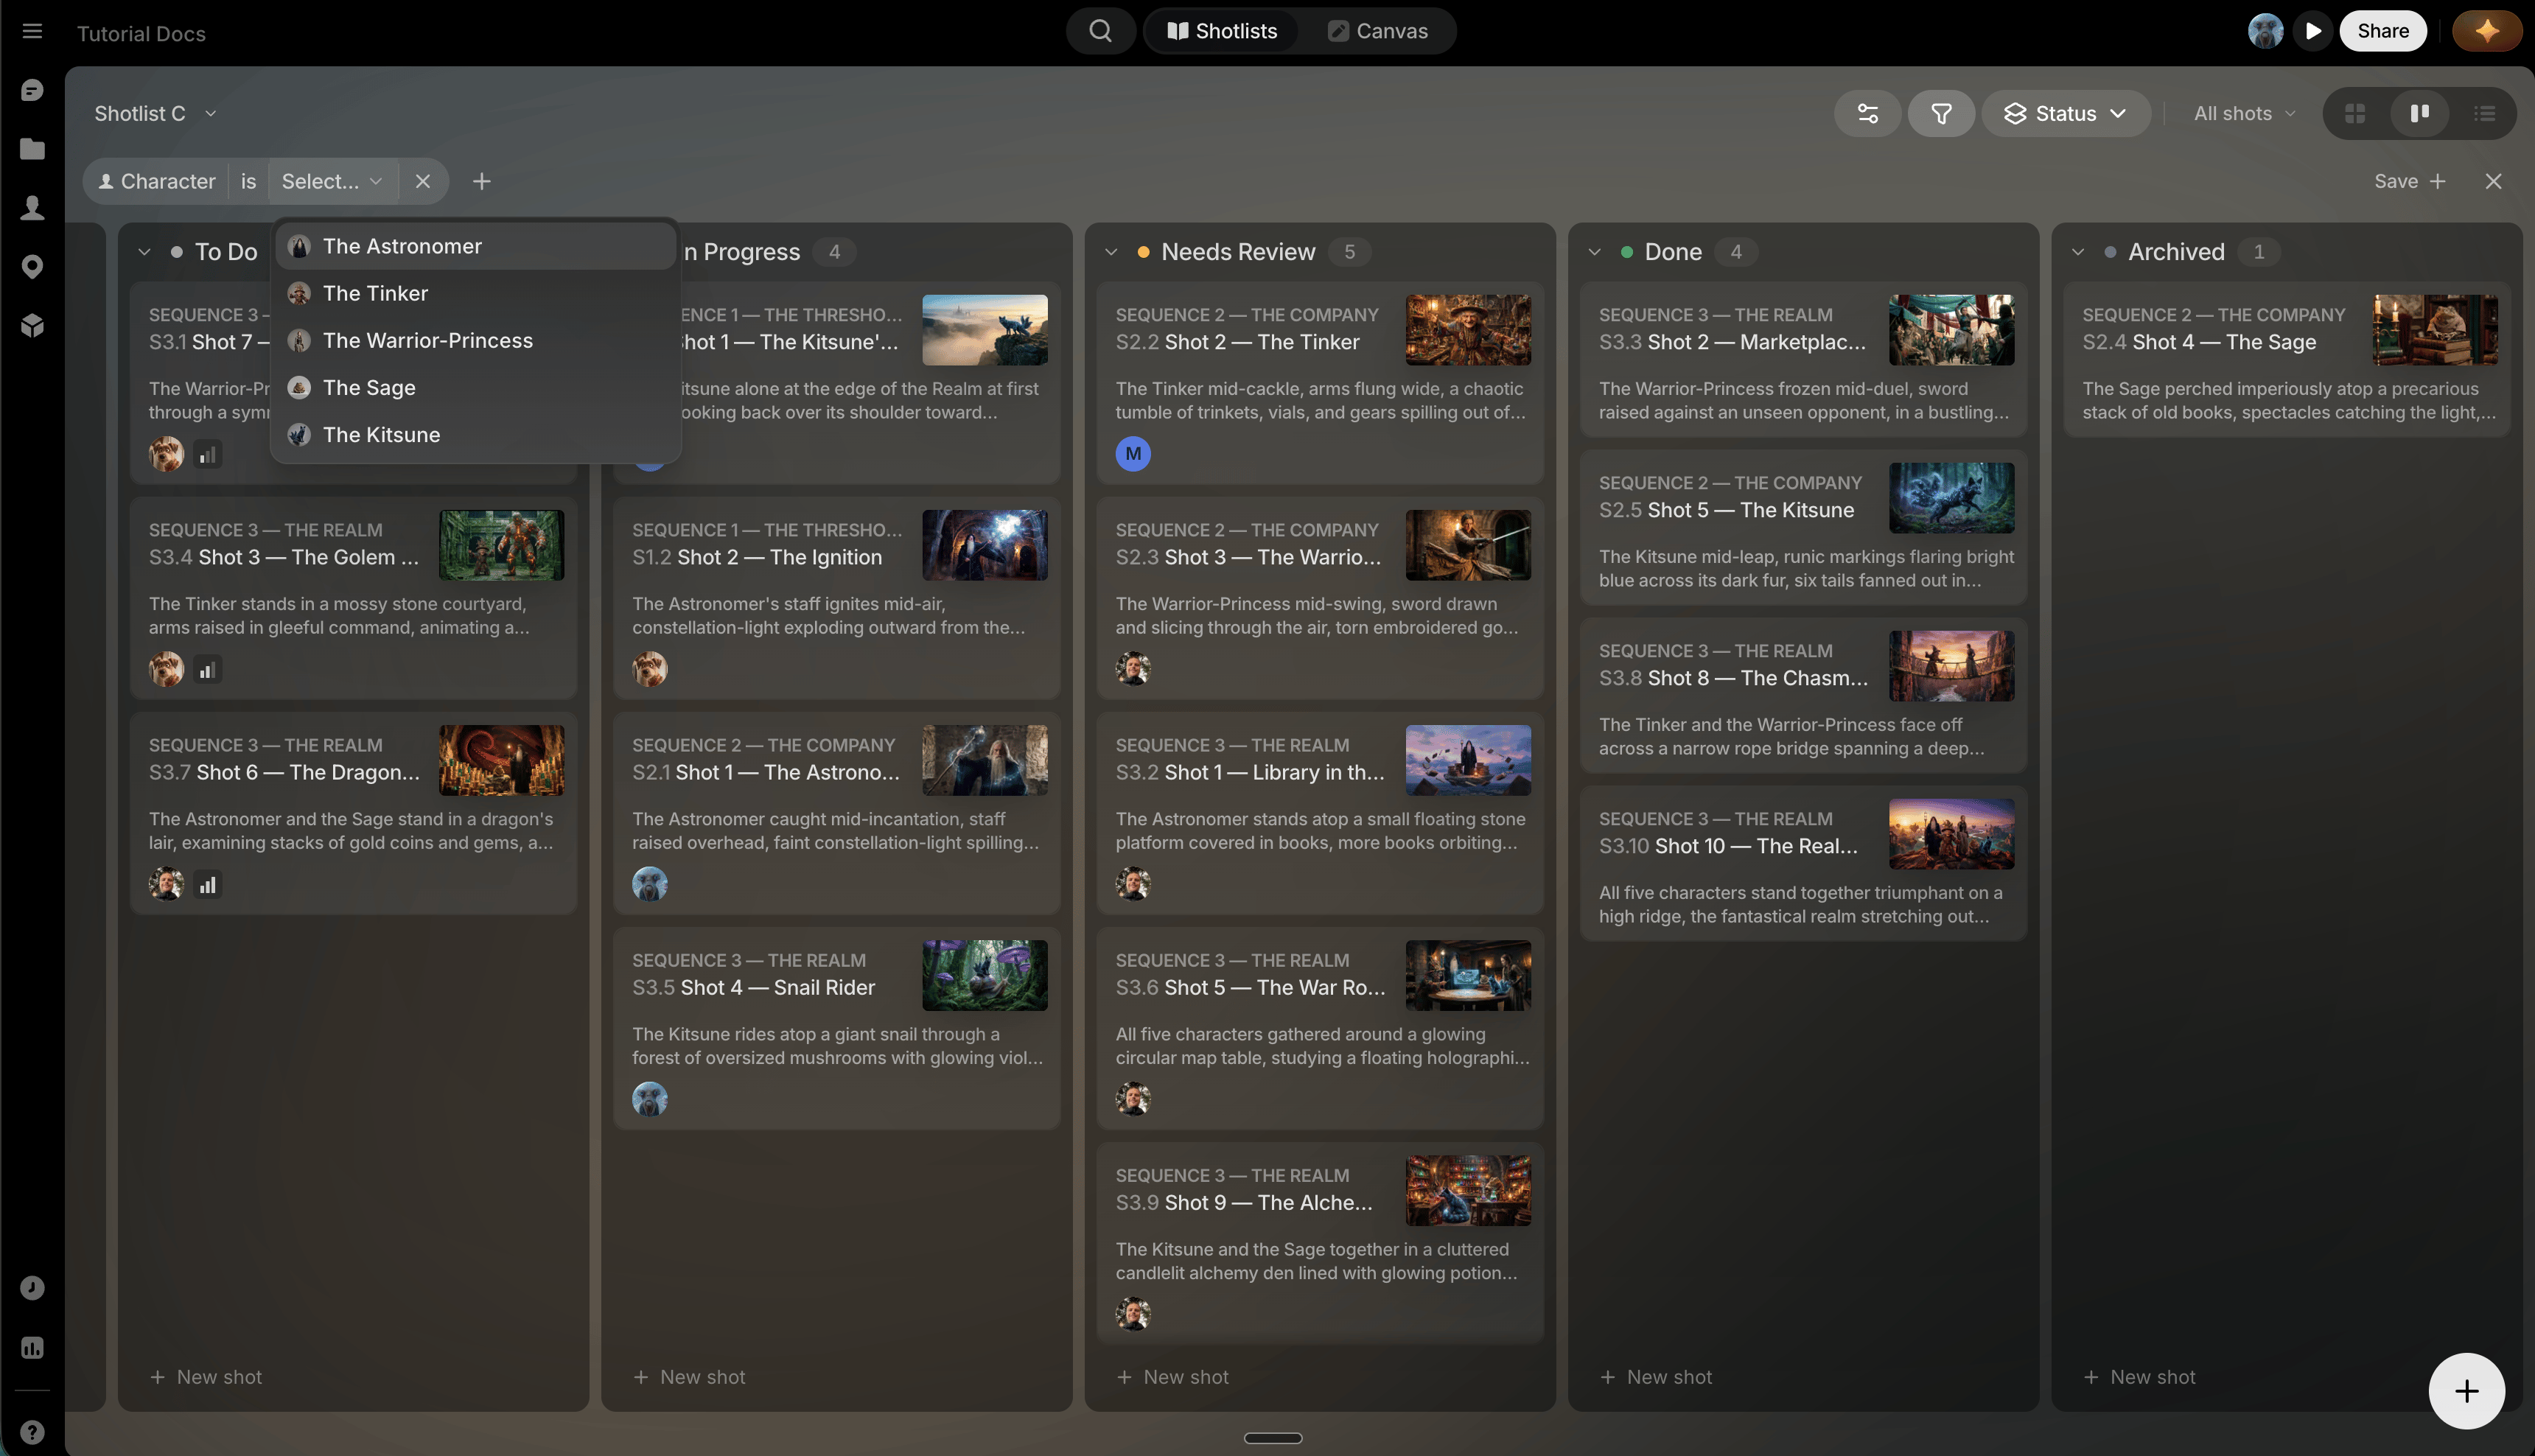Add New shot in Needs Review column
2535x1456 pixels.
1172,1378
